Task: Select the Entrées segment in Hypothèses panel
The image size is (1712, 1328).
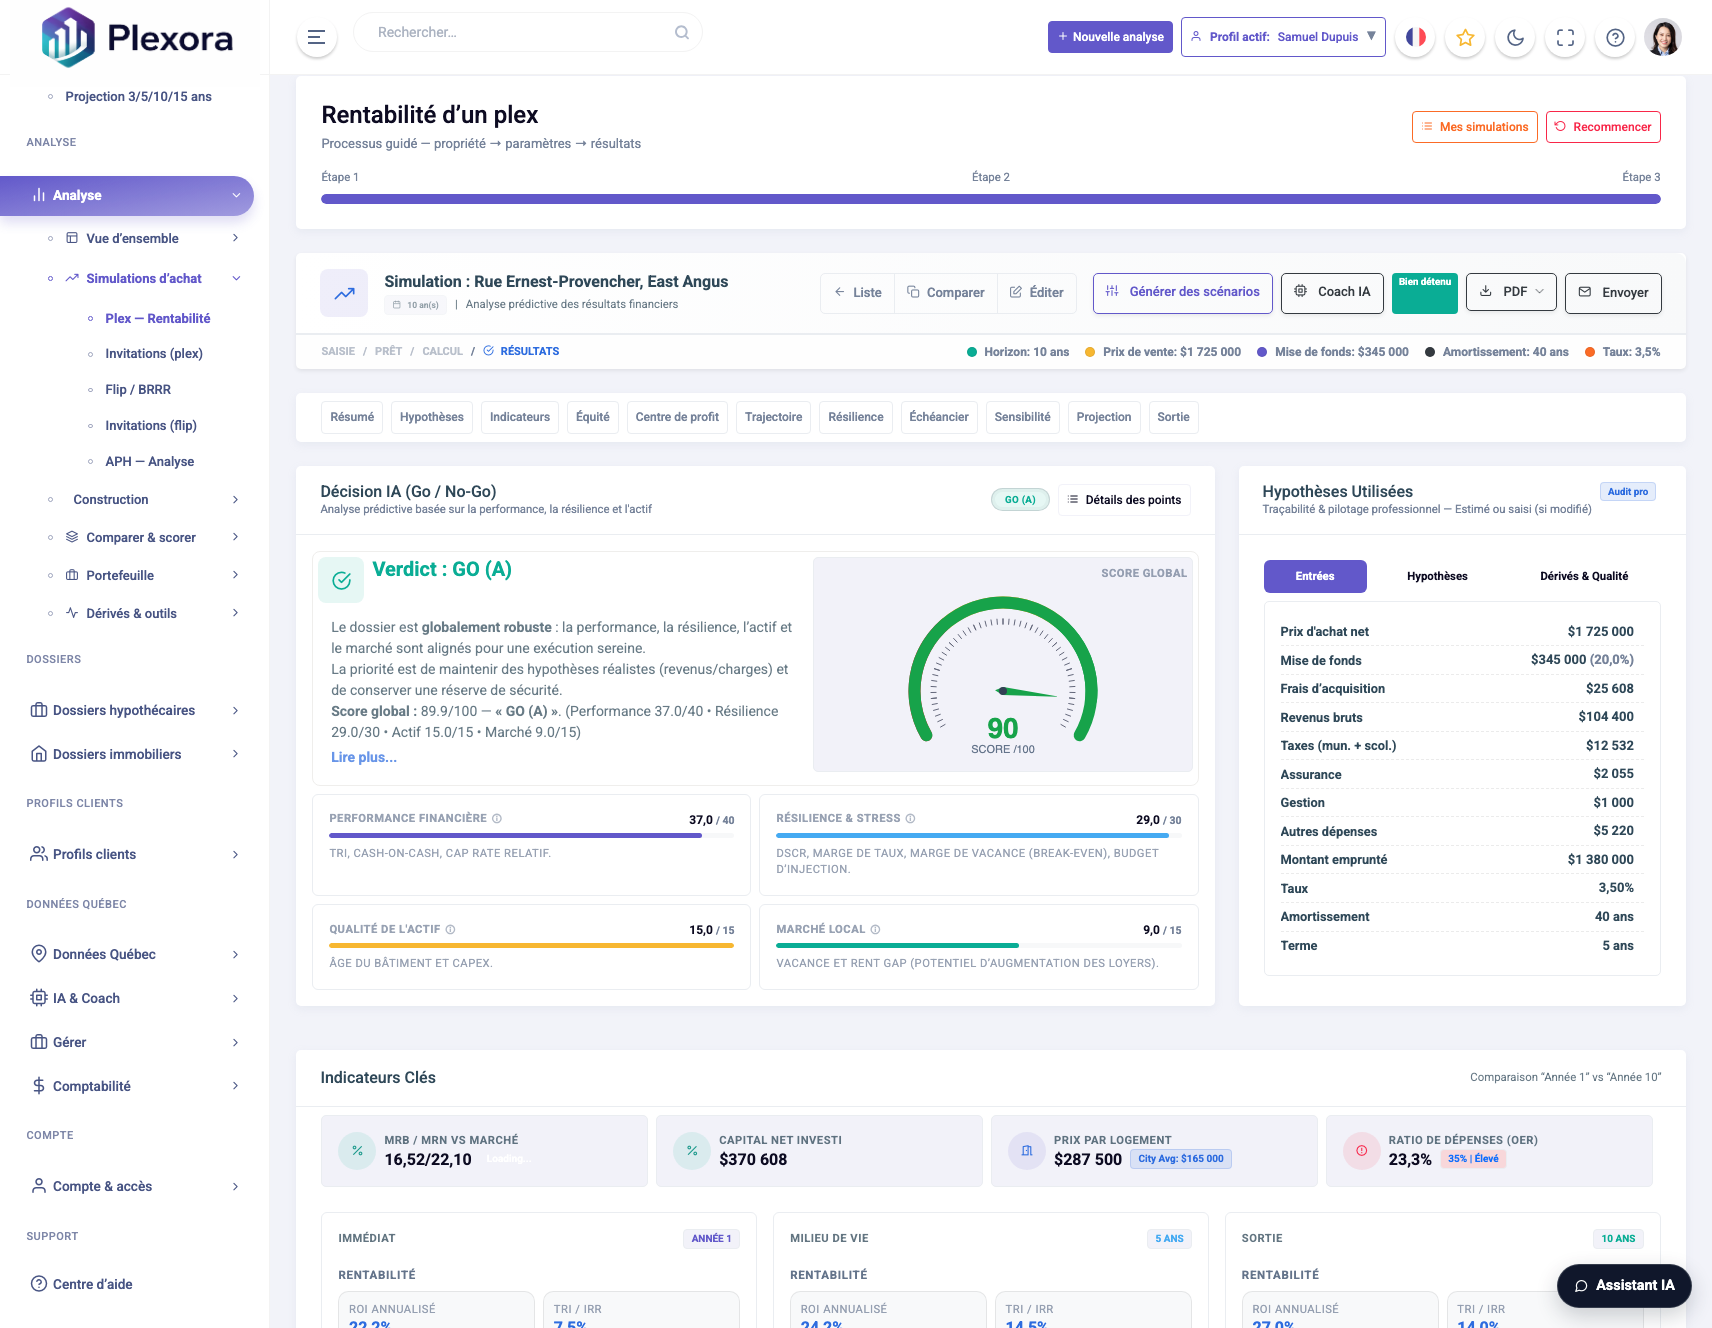Action: click(x=1314, y=576)
